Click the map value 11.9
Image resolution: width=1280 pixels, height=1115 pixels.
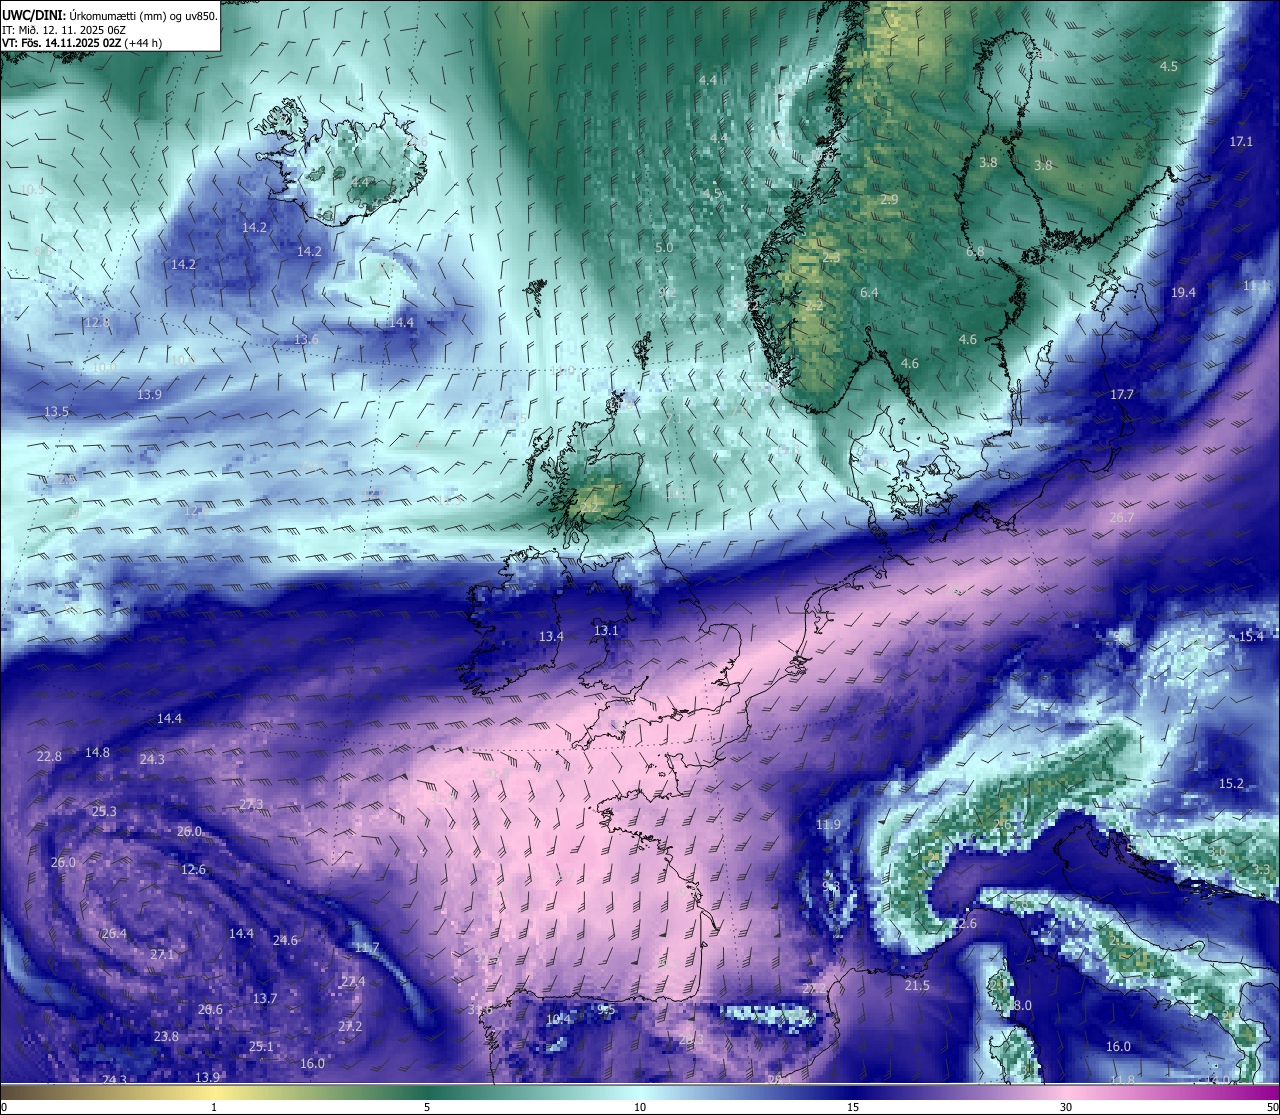(828, 824)
